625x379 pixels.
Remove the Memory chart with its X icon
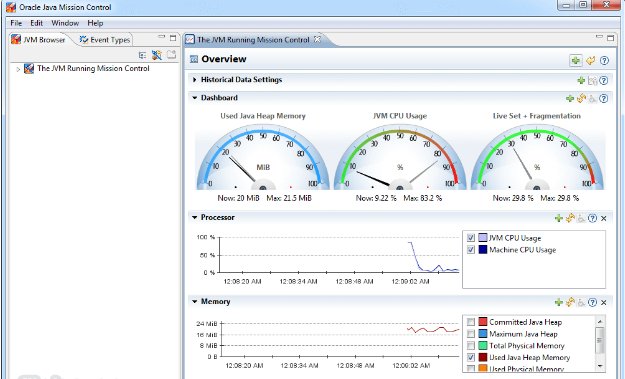603,303
